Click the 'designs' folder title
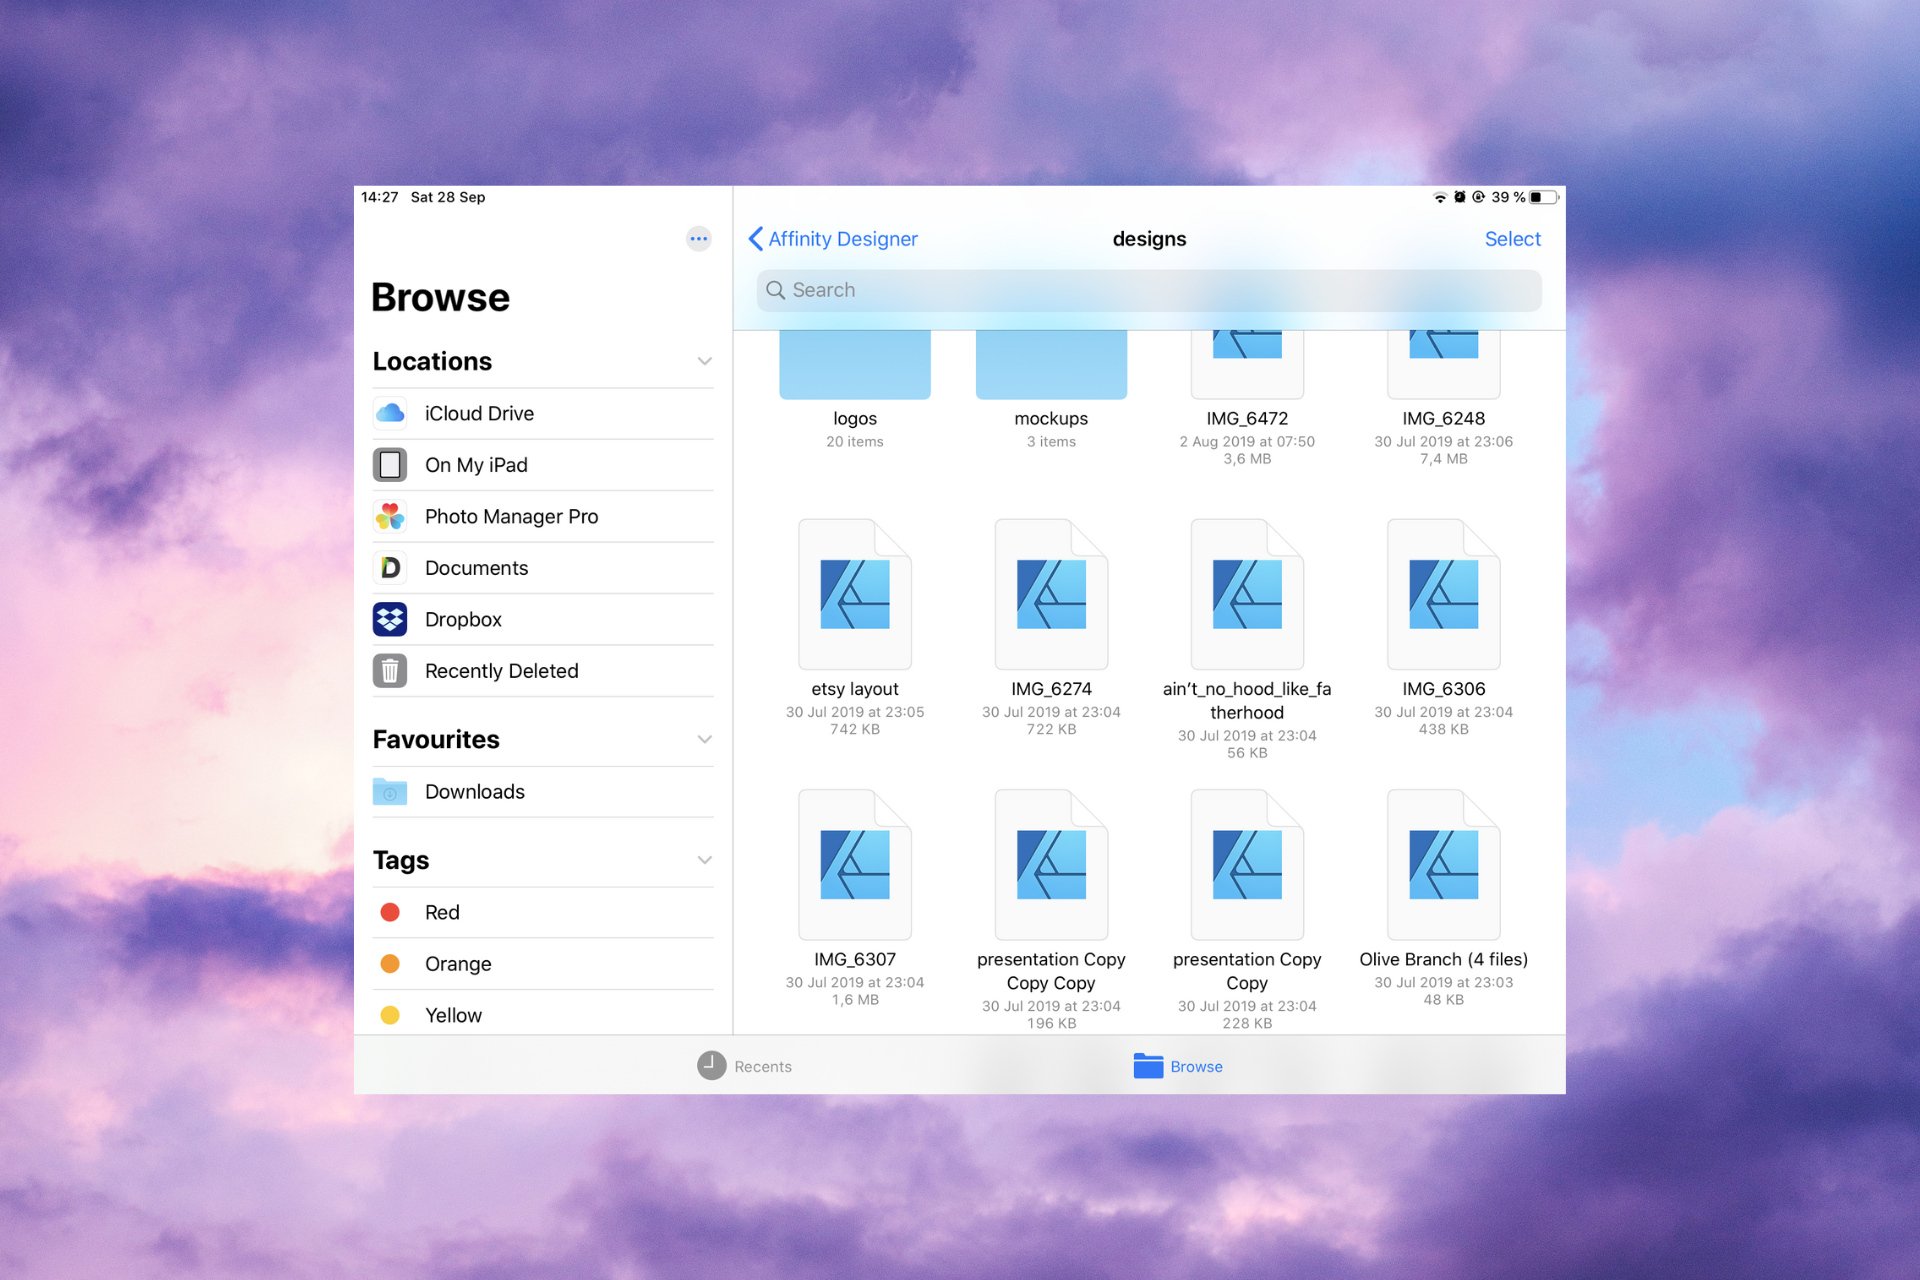The image size is (1920, 1280). pyautogui.click(x=1149, y=239)
